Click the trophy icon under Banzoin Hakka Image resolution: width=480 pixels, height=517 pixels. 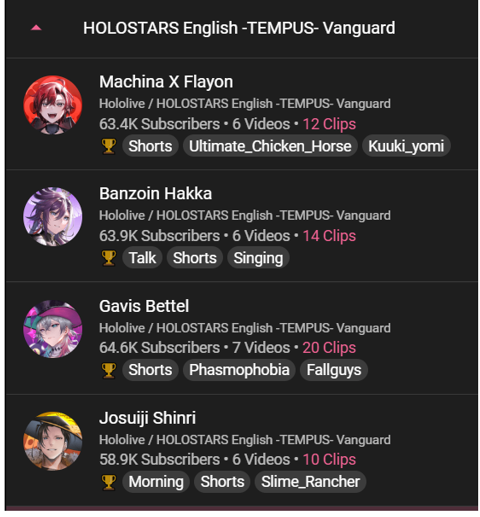pos(109,258)
